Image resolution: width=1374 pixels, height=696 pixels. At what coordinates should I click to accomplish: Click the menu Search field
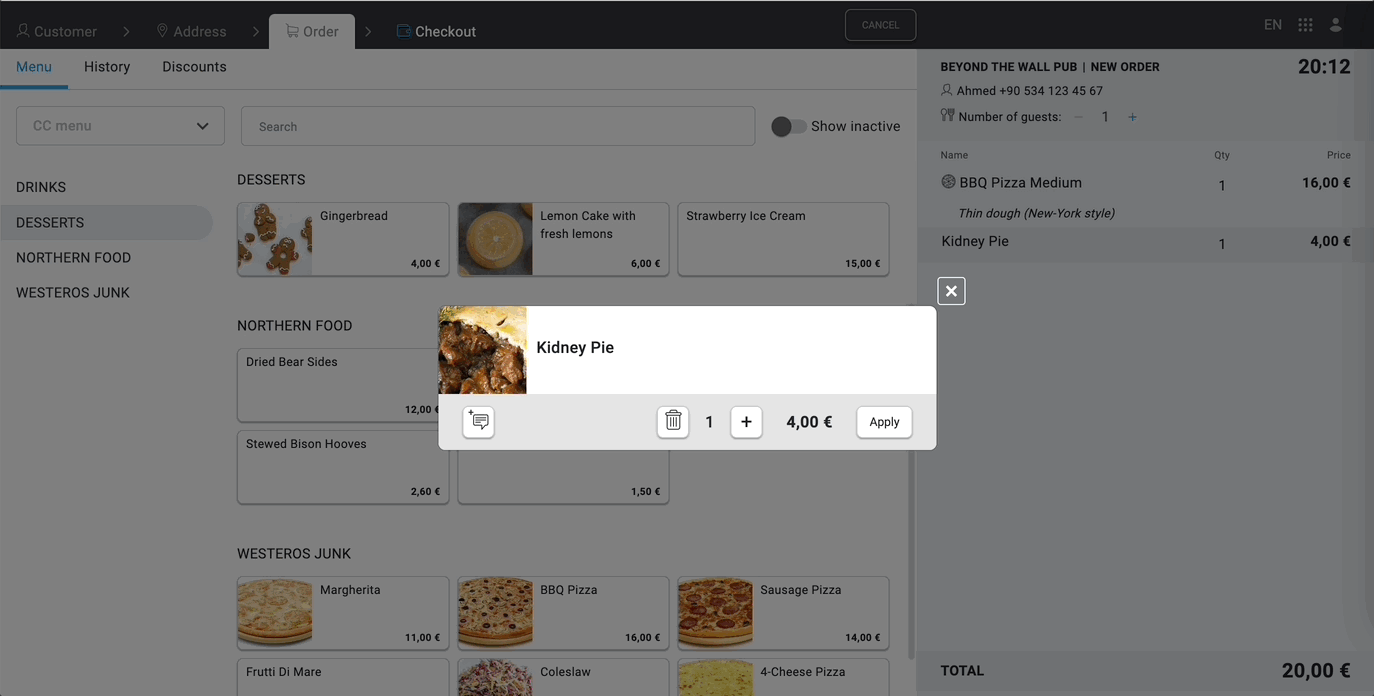pyautogui.click(x=497, y=126)
